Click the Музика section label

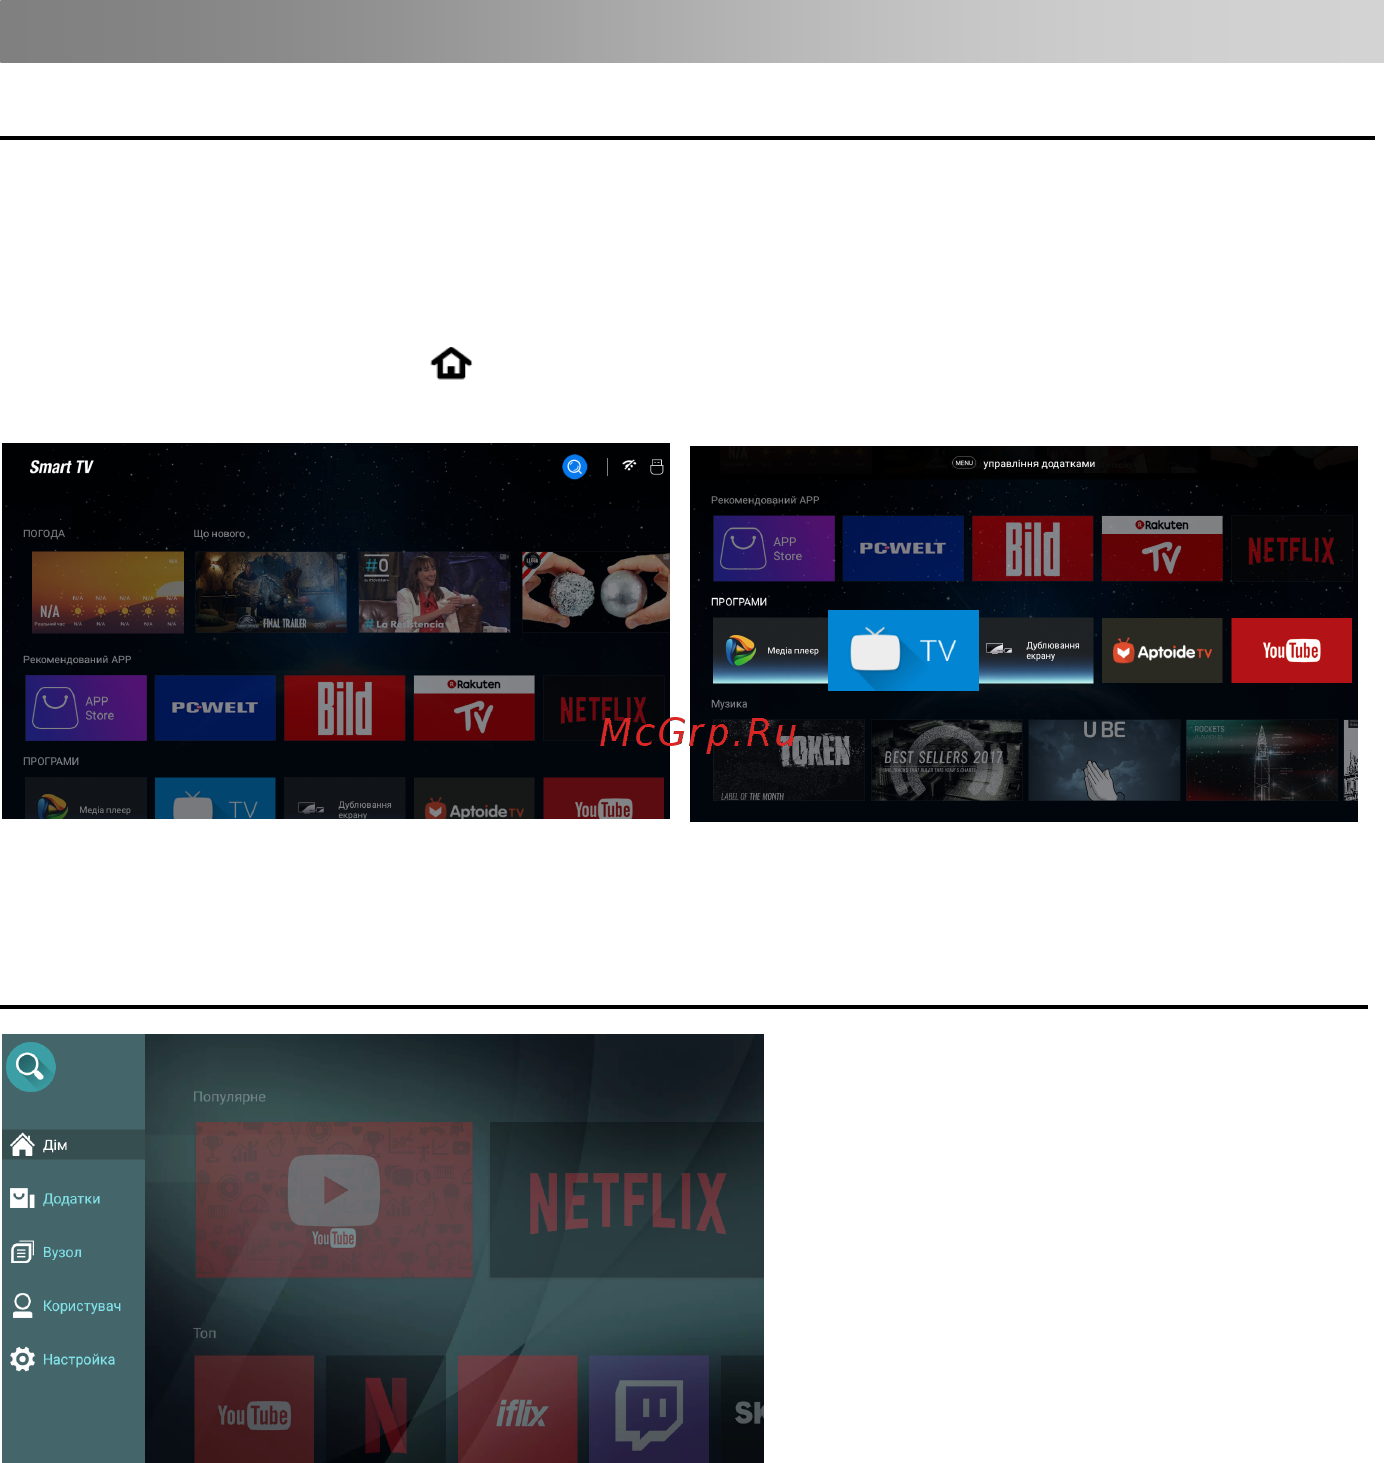[729, 704]
